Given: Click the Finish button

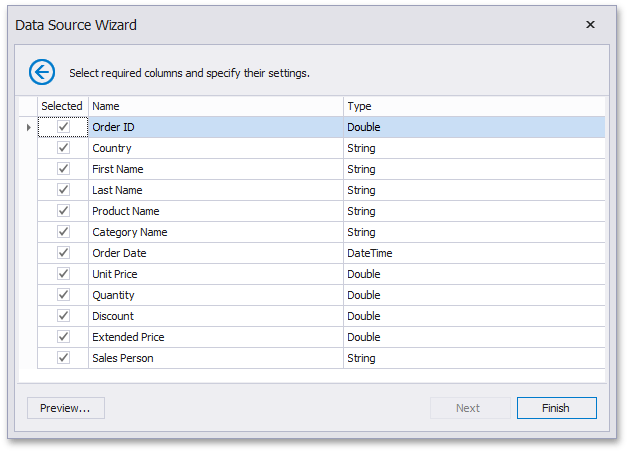Looking at the screenshot, I should 556,408.
